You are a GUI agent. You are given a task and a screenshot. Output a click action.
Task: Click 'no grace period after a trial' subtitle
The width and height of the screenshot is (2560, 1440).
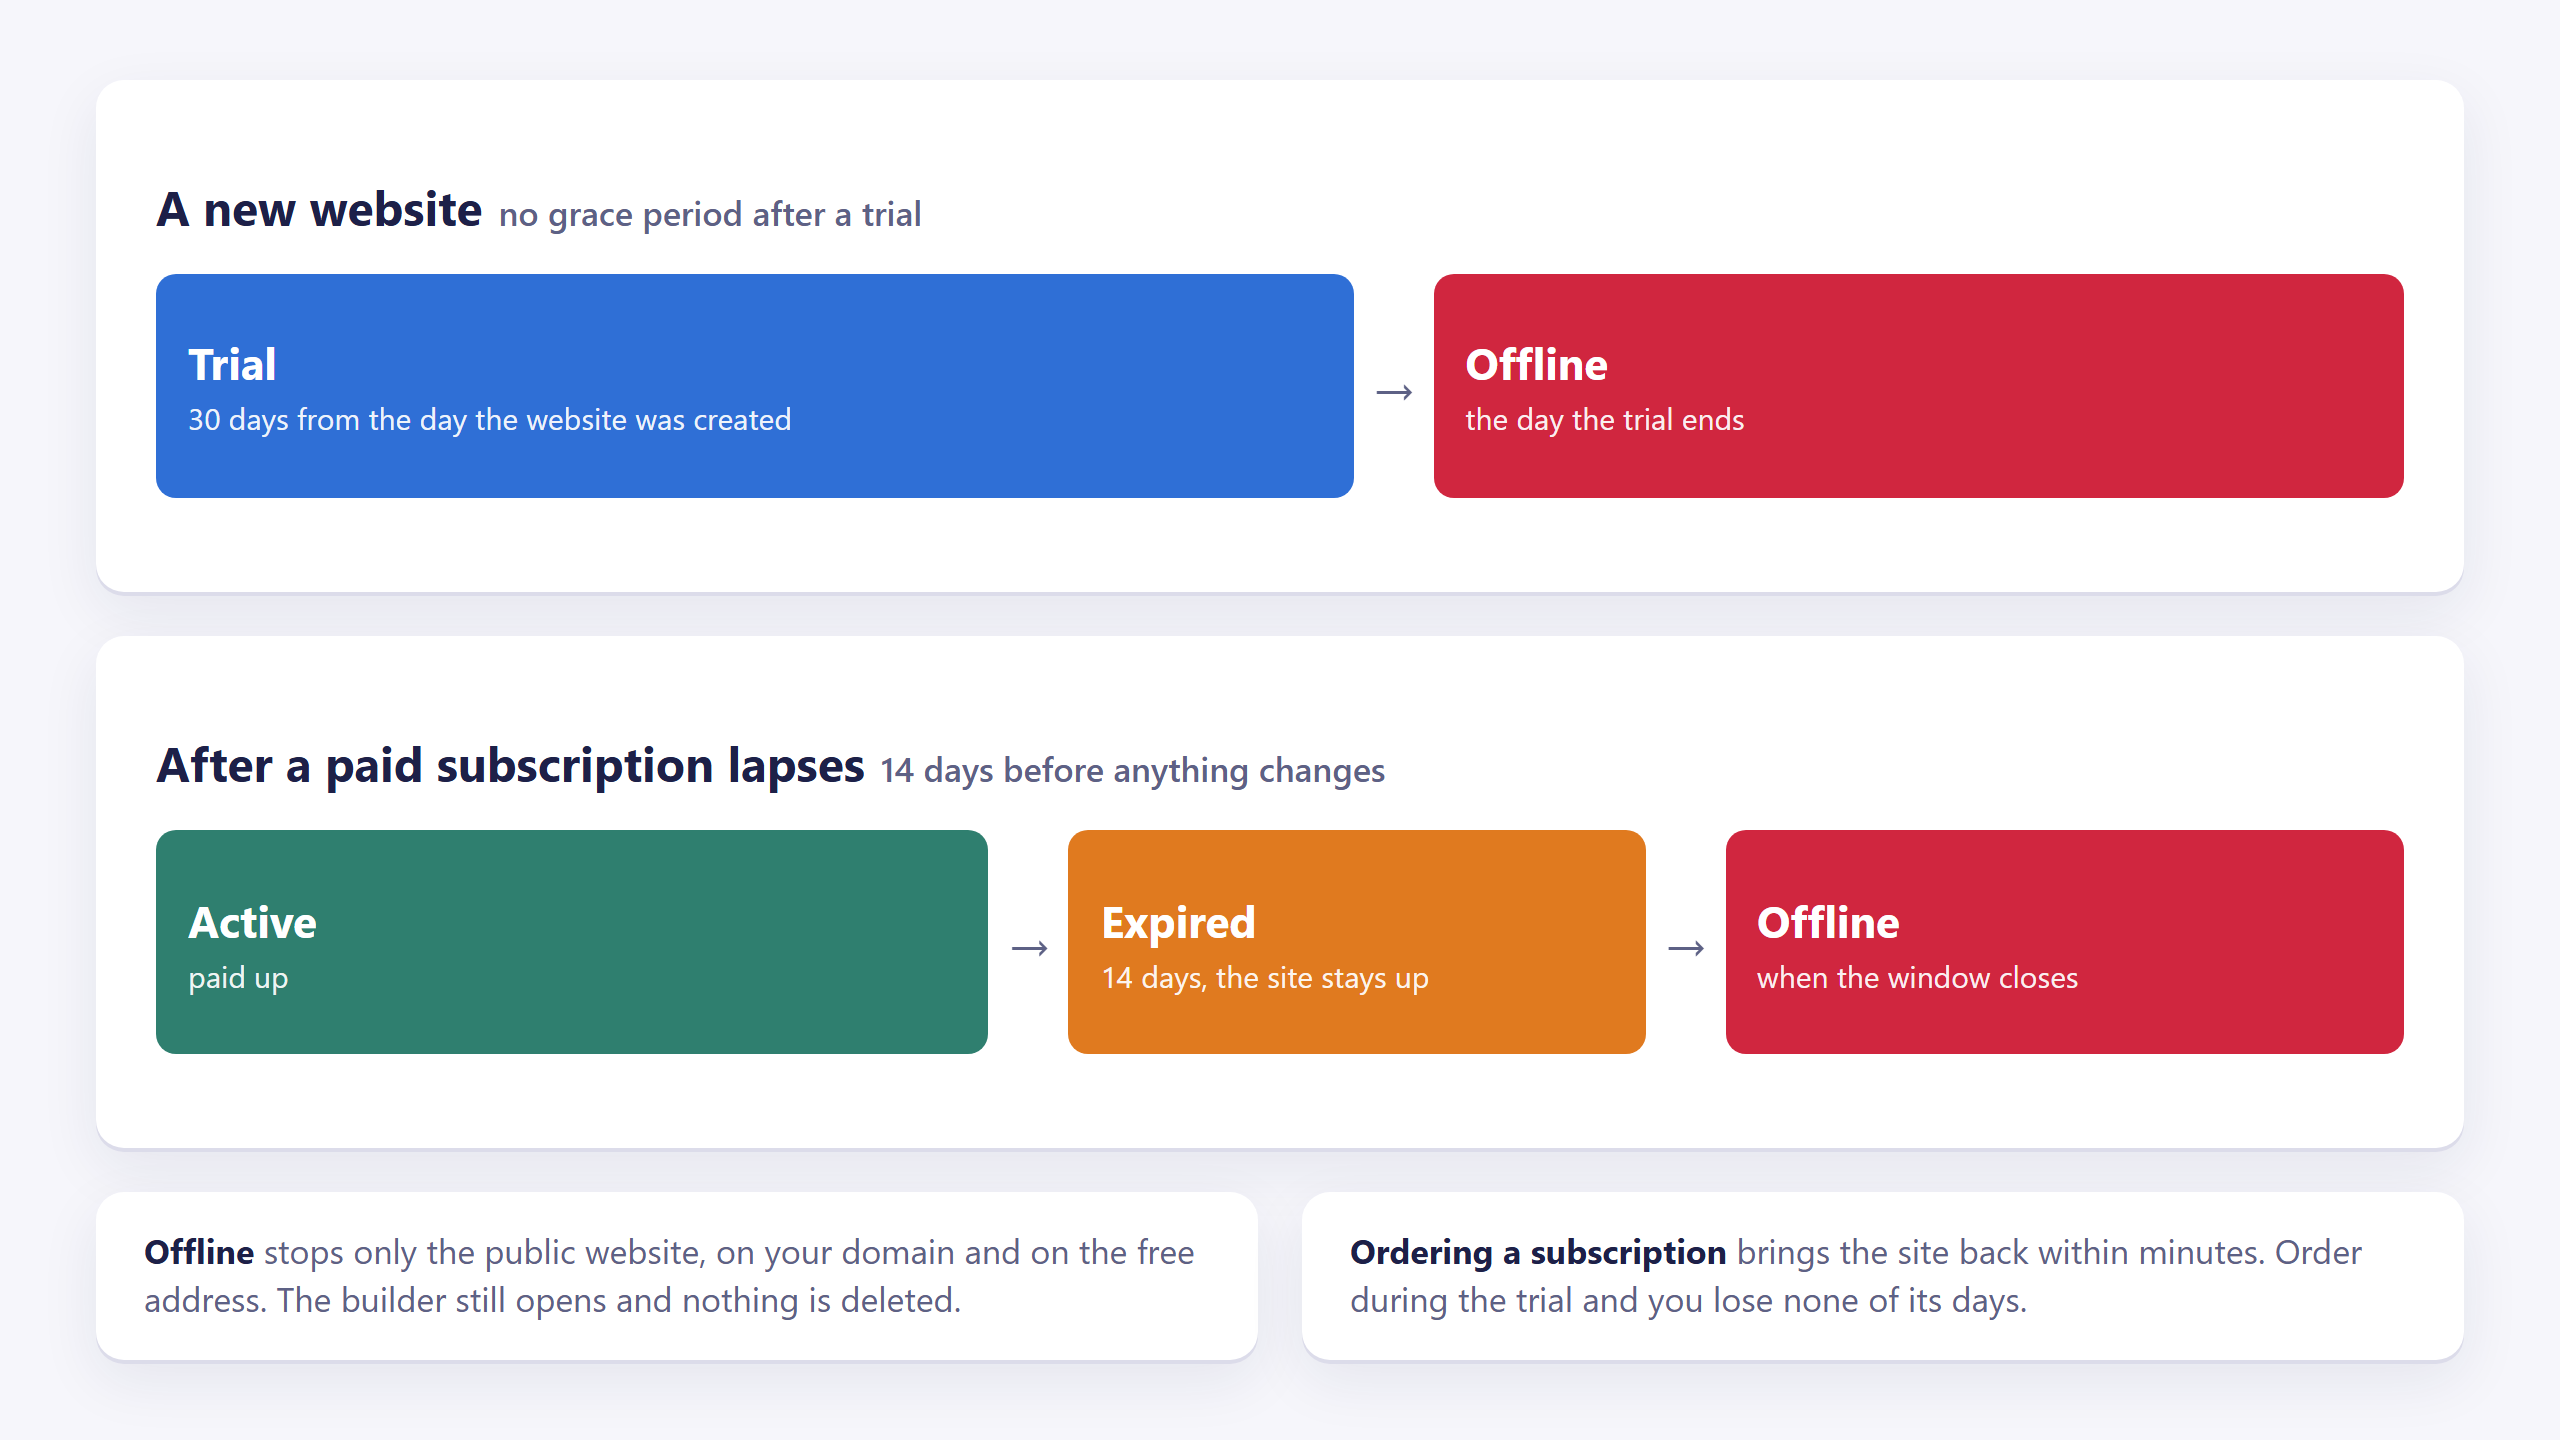tap(710, 215)
